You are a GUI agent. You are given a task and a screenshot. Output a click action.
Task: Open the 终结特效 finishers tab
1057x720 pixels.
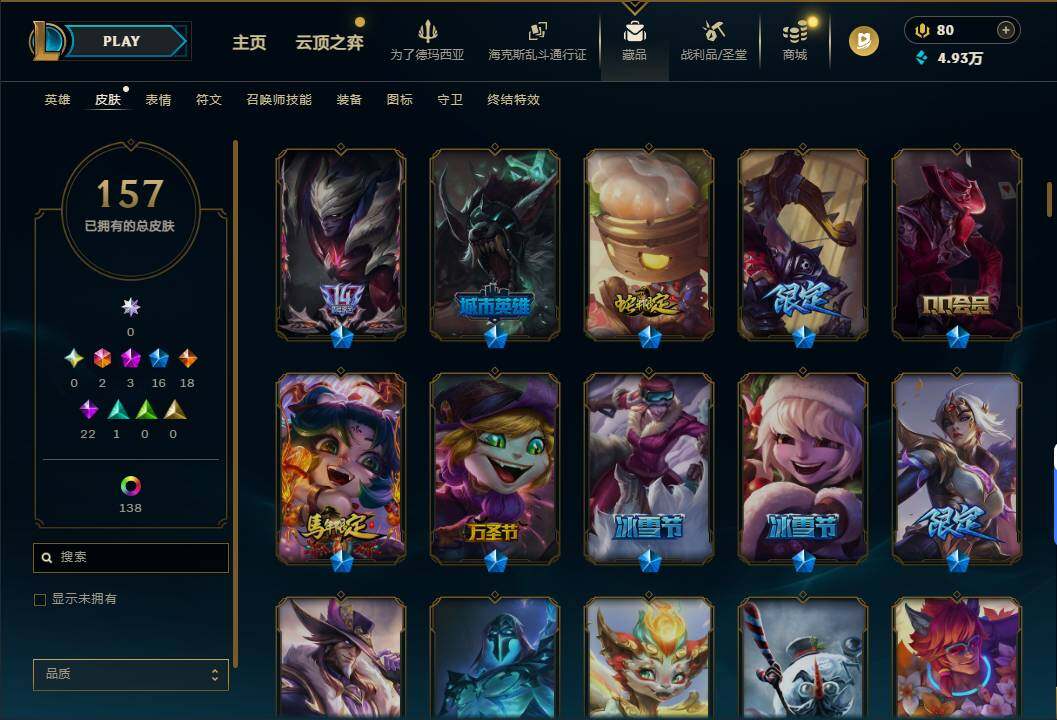(x=514, y=100)
